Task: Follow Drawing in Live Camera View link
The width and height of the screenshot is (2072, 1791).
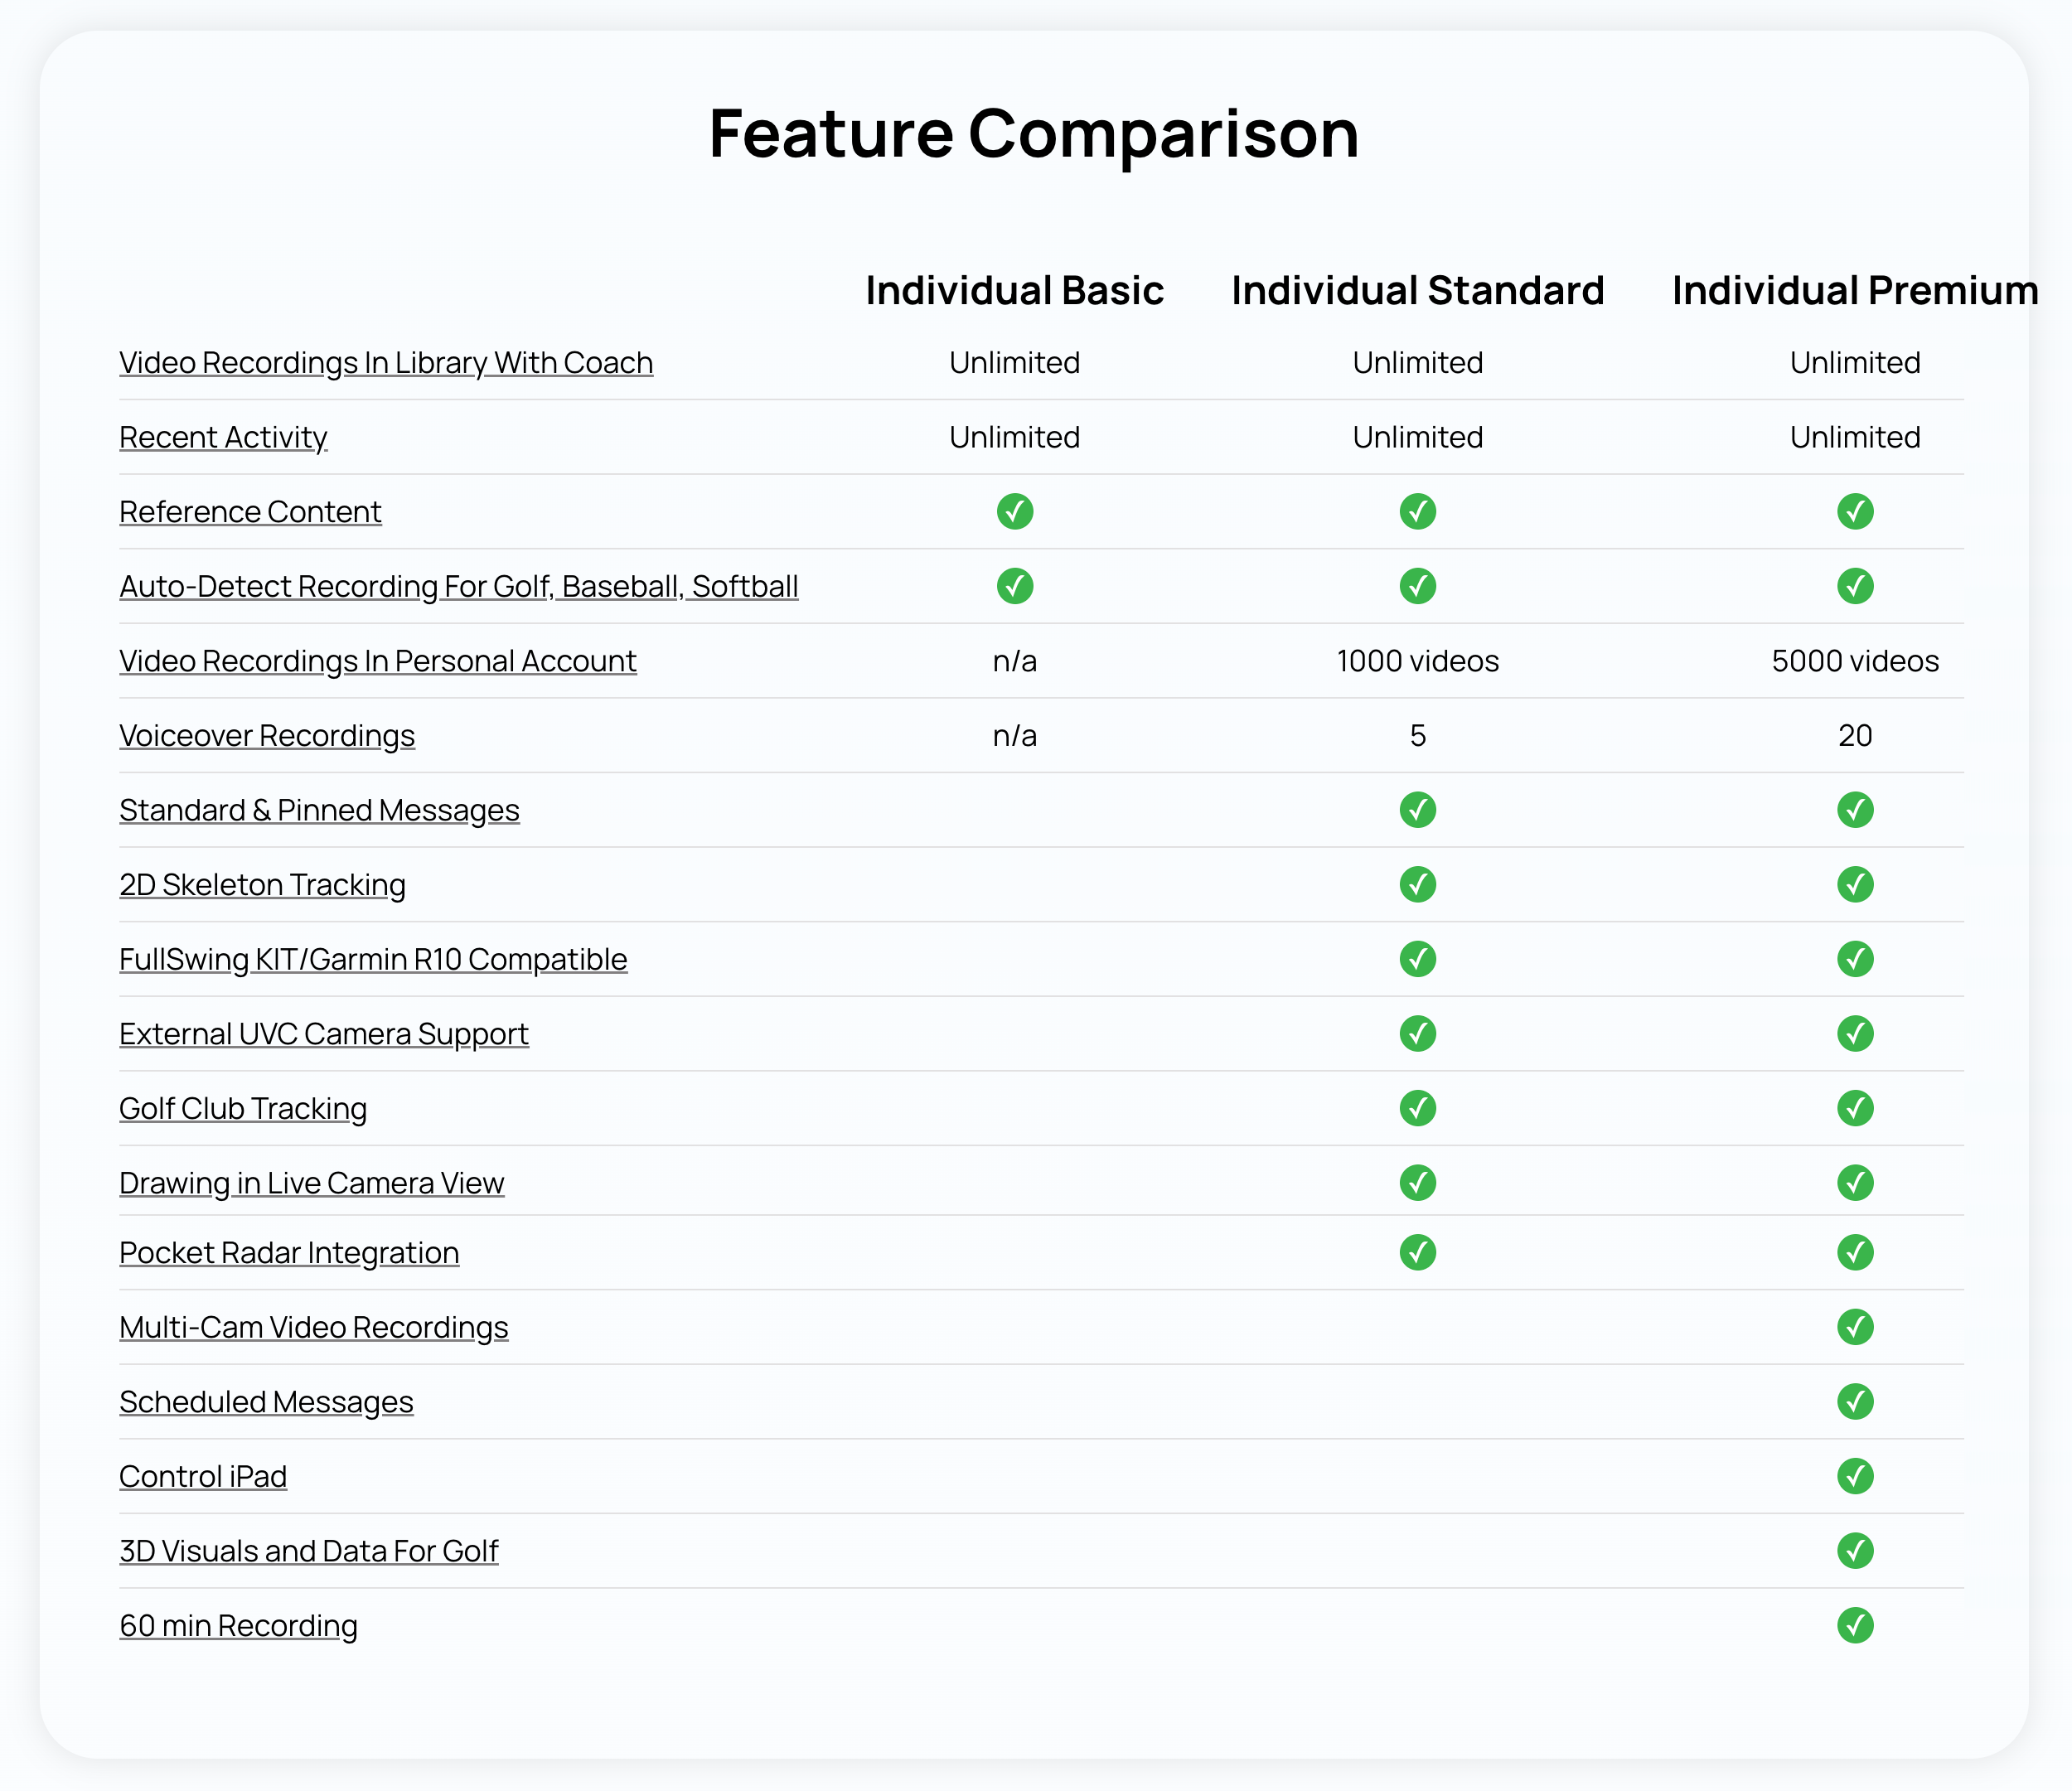Action: (312, 1183)
